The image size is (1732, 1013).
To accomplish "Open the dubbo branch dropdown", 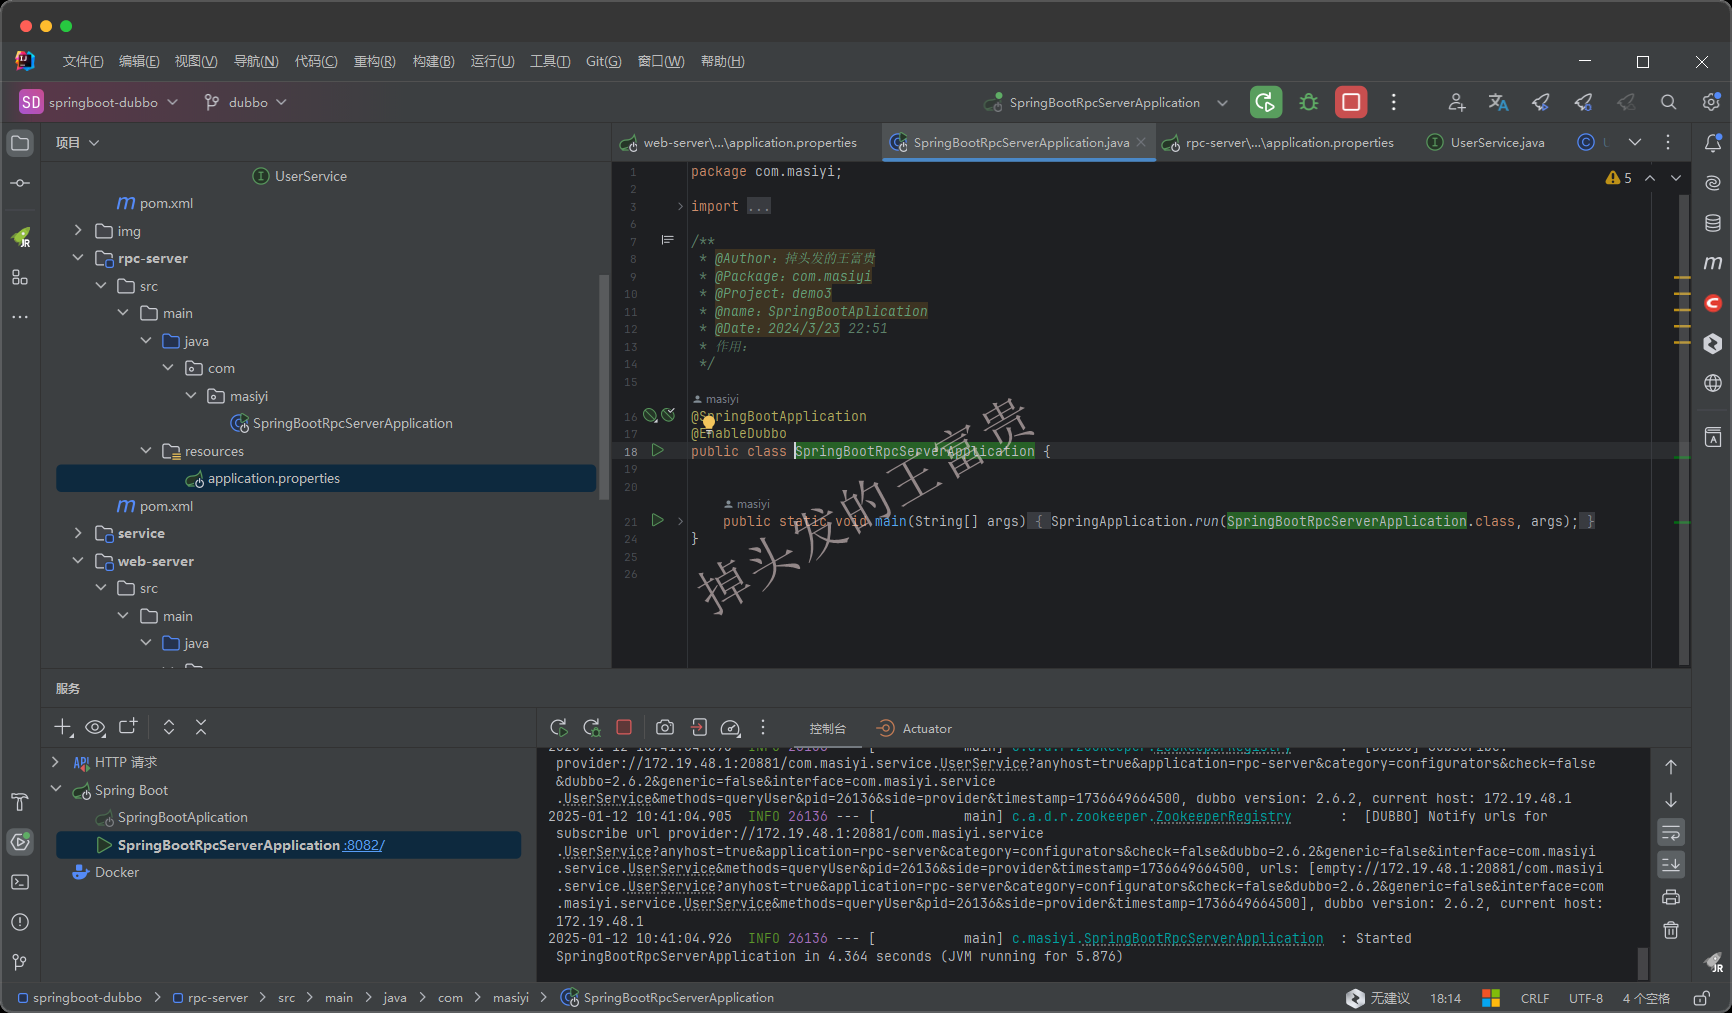I will pyautogui.click(x=245, y=102).
